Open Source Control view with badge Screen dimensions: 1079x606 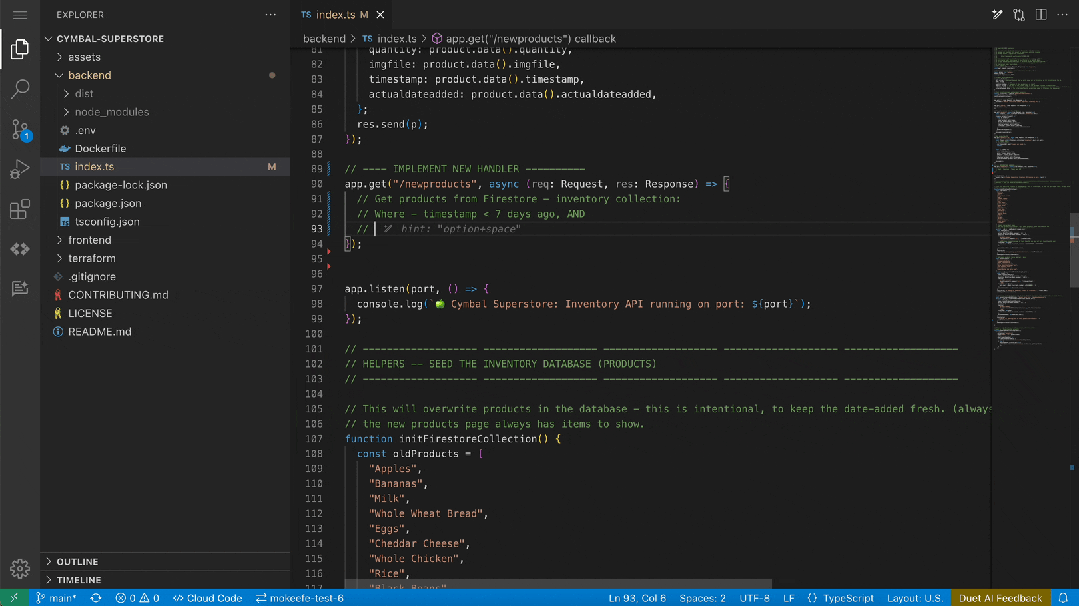tap(20, 129)
